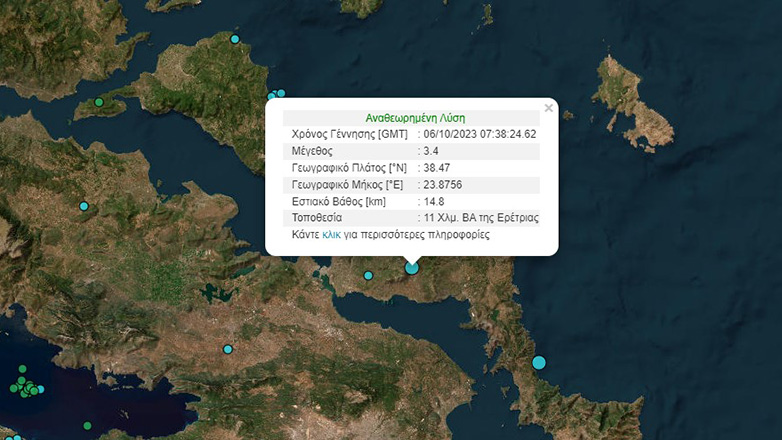Select the green marker on the western islet
The image size is (782, 440).
[99, 102]
